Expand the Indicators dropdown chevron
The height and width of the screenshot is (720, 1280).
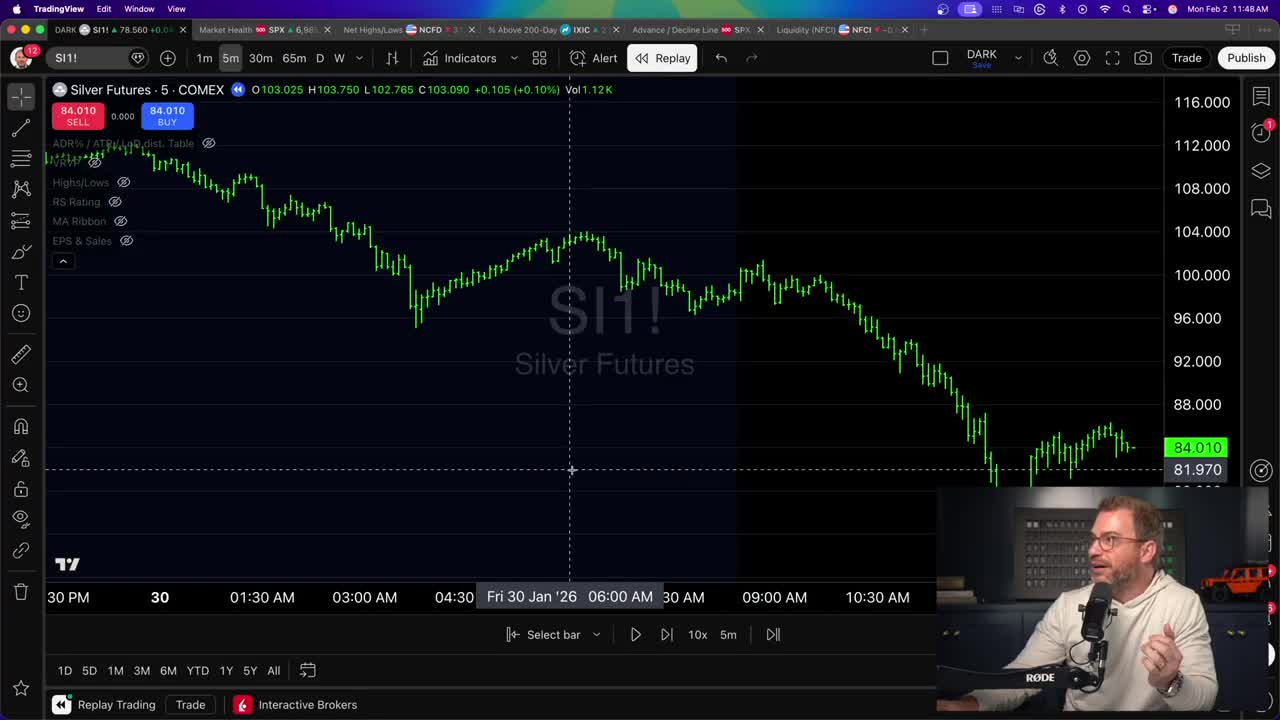coord(514,58)
